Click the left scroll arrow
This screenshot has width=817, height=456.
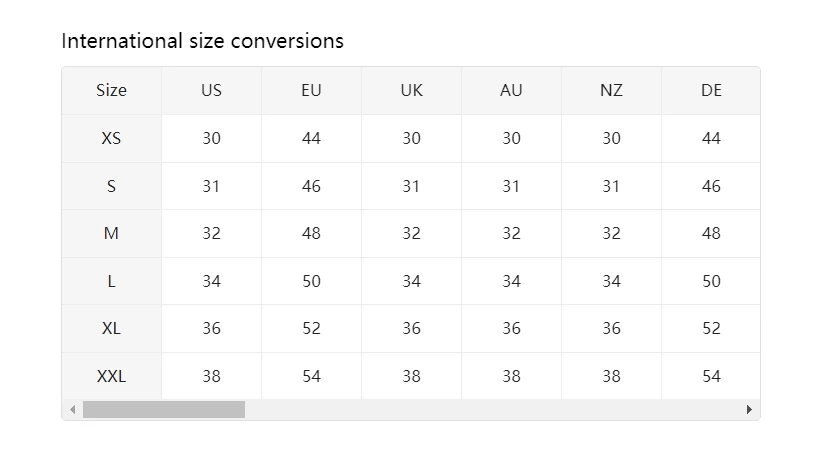pyautogui.click(x=72, y=410)
